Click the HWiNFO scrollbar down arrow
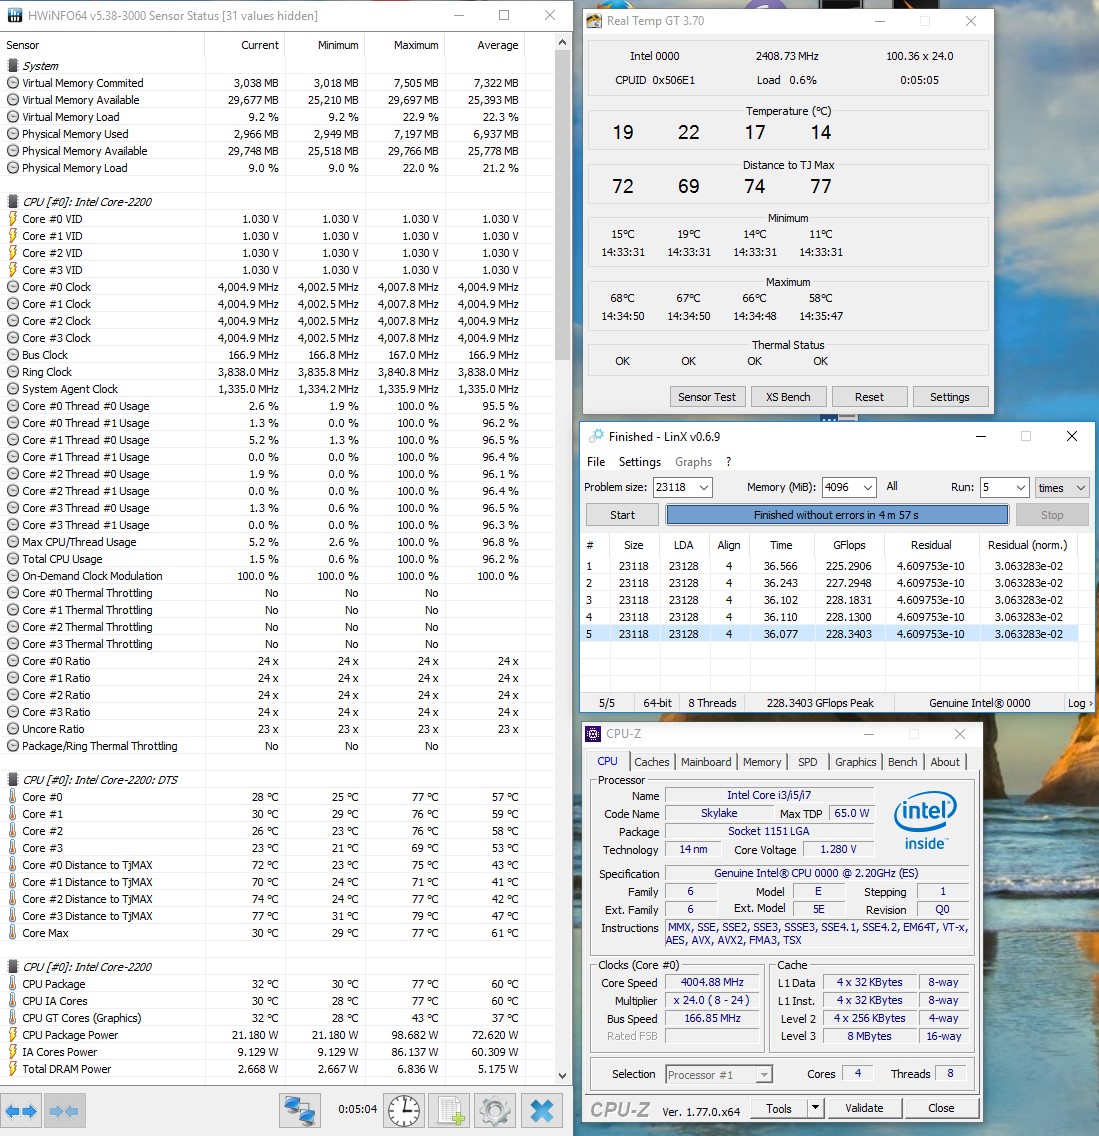 click(563, 1076)
